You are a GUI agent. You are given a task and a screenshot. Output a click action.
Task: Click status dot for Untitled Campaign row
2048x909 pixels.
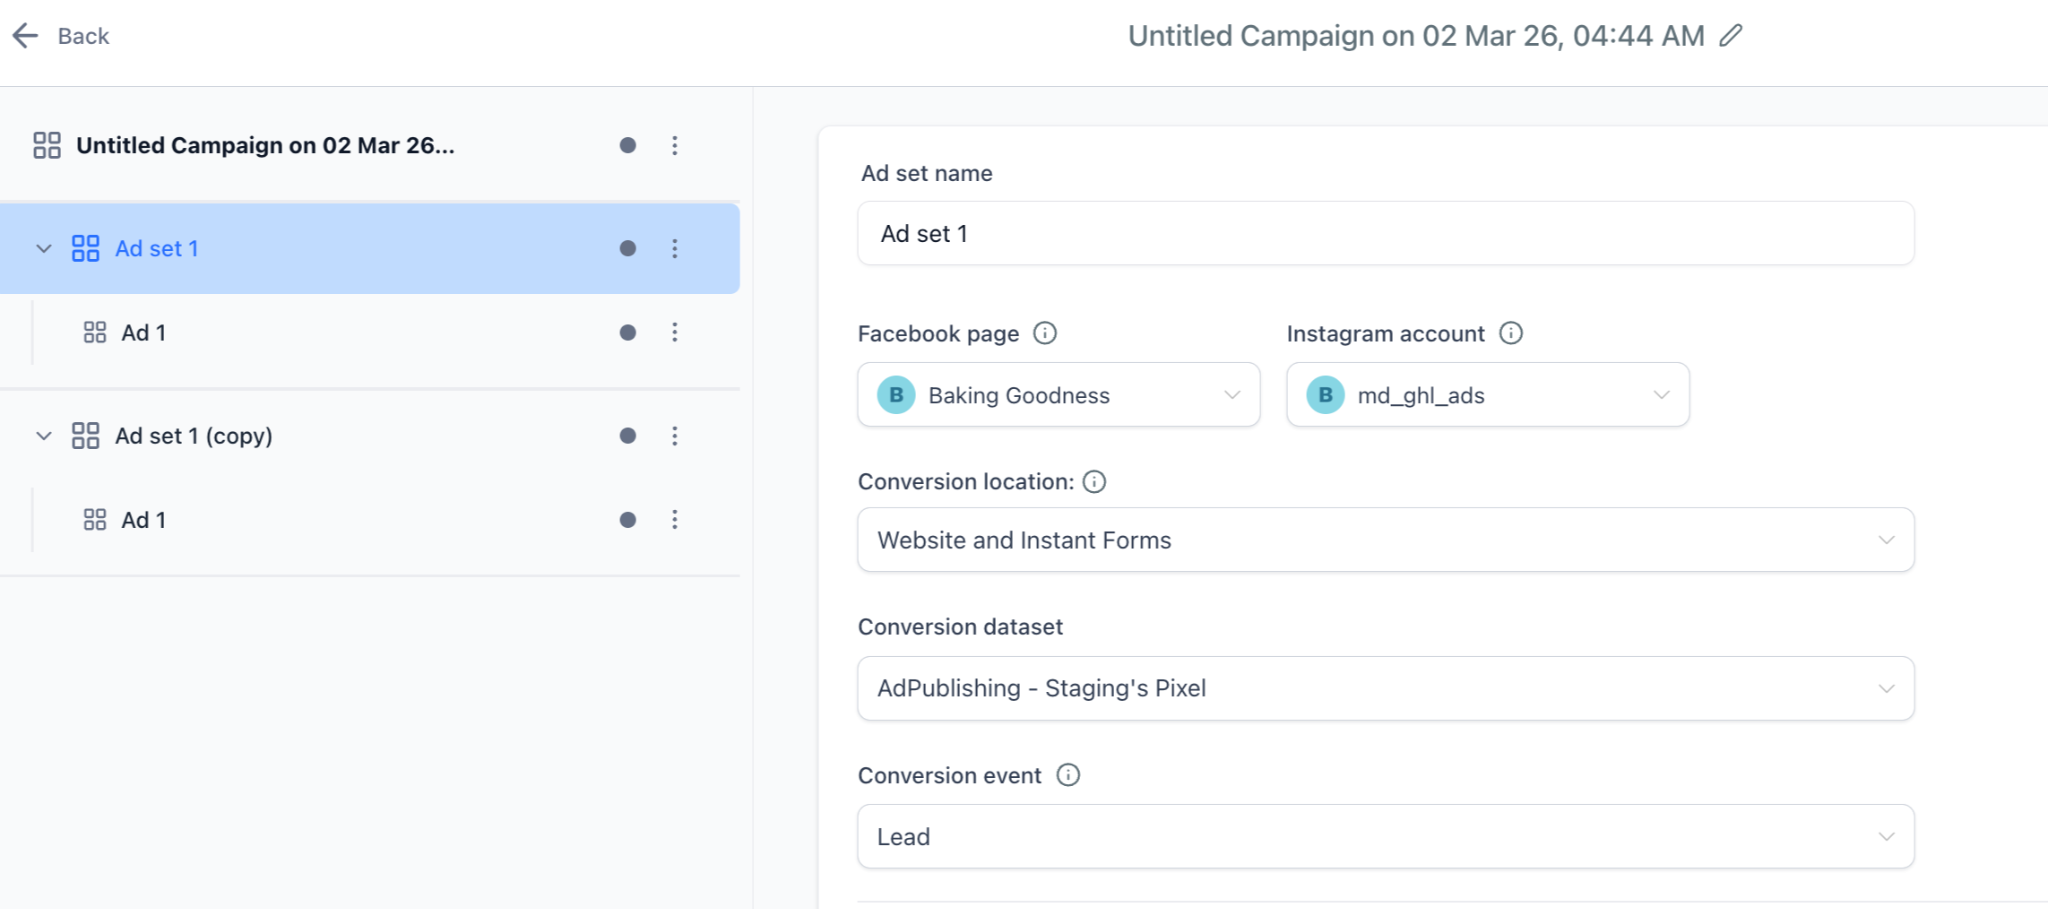click(628, 146)
